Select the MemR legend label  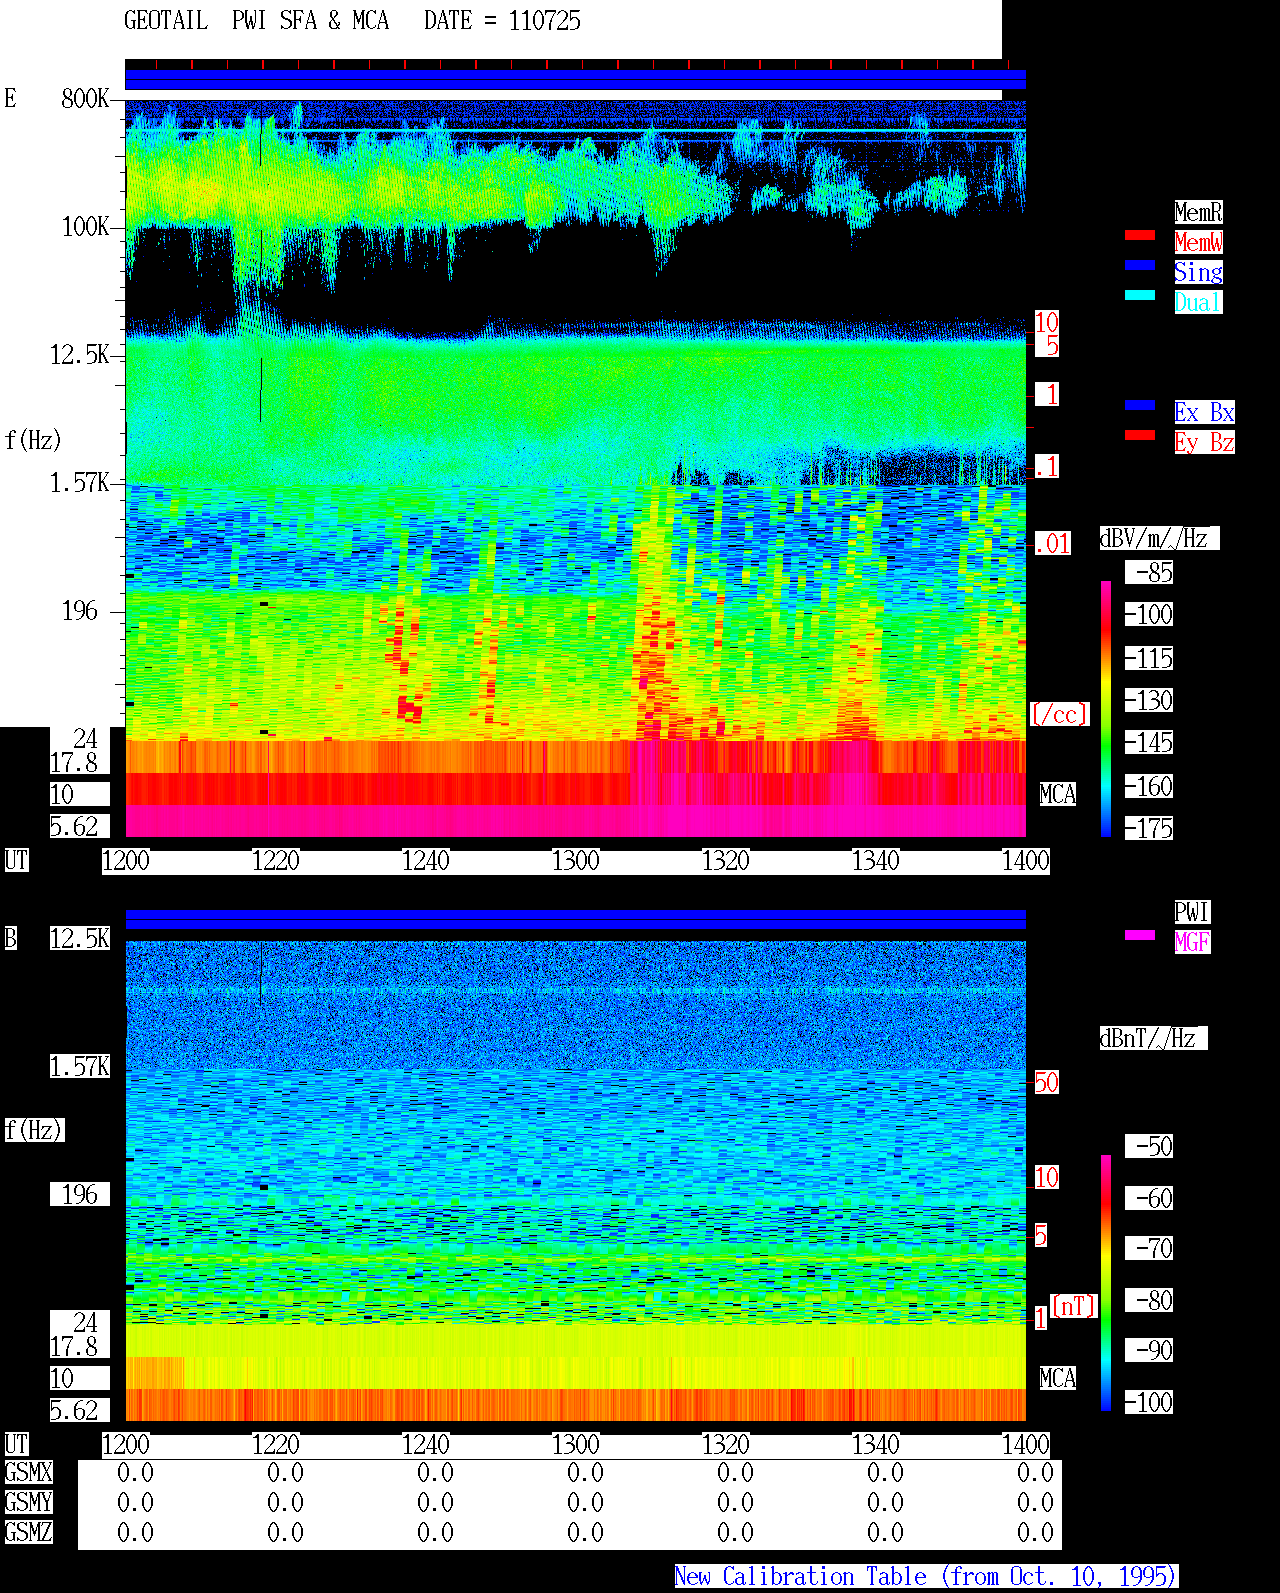tap(1198, 212)
